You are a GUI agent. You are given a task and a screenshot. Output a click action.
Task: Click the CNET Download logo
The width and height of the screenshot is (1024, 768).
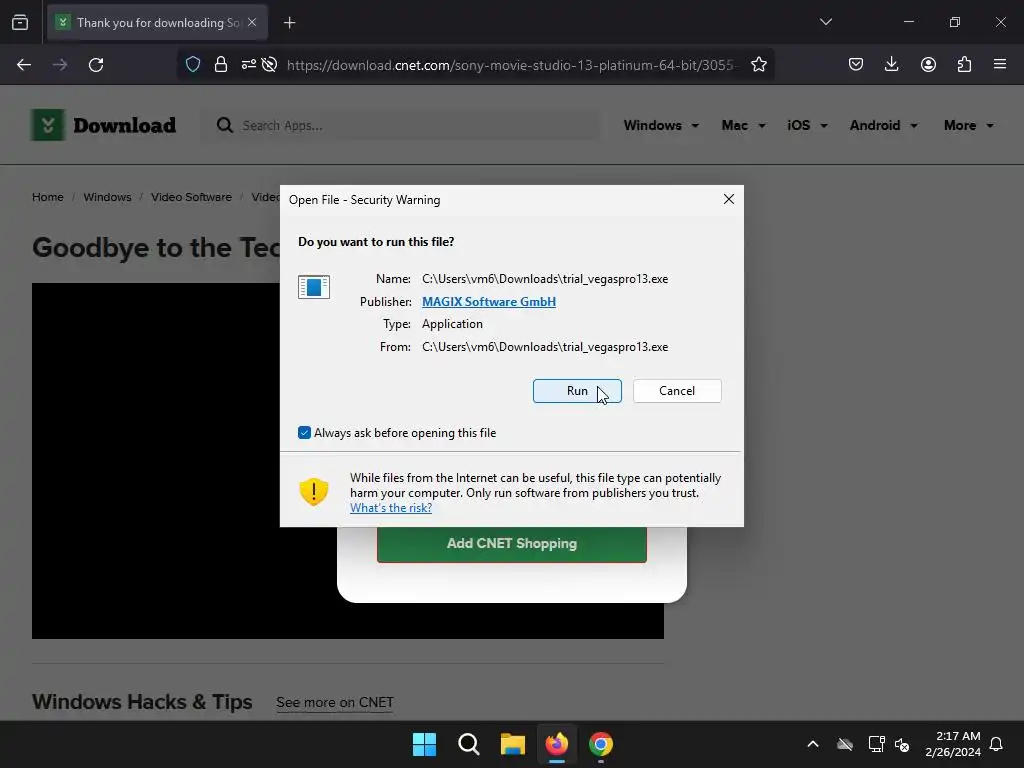click(x=103, y=125)
